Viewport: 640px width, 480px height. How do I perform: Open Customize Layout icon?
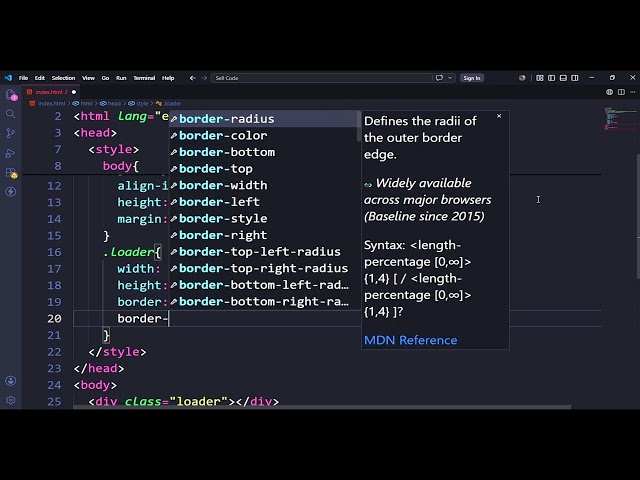click(540, 78)
